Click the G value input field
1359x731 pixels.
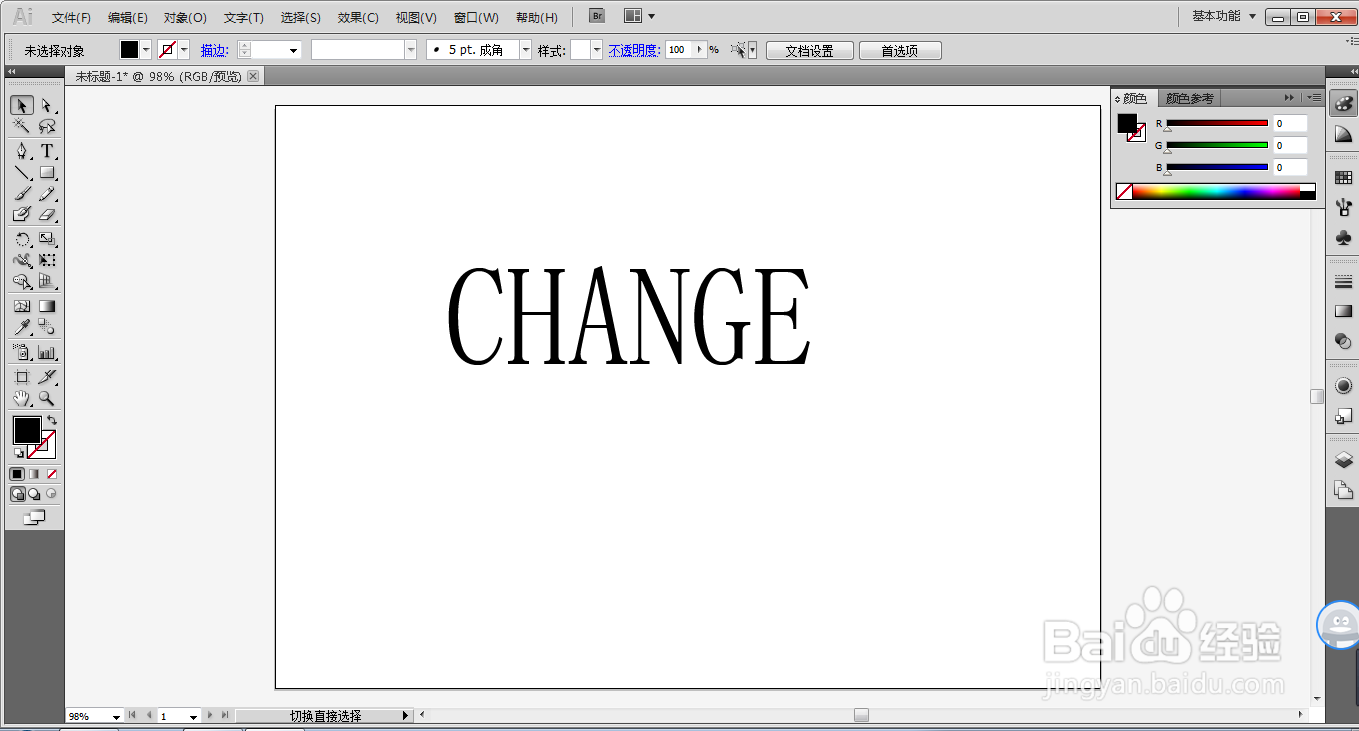coord(1291,145)
